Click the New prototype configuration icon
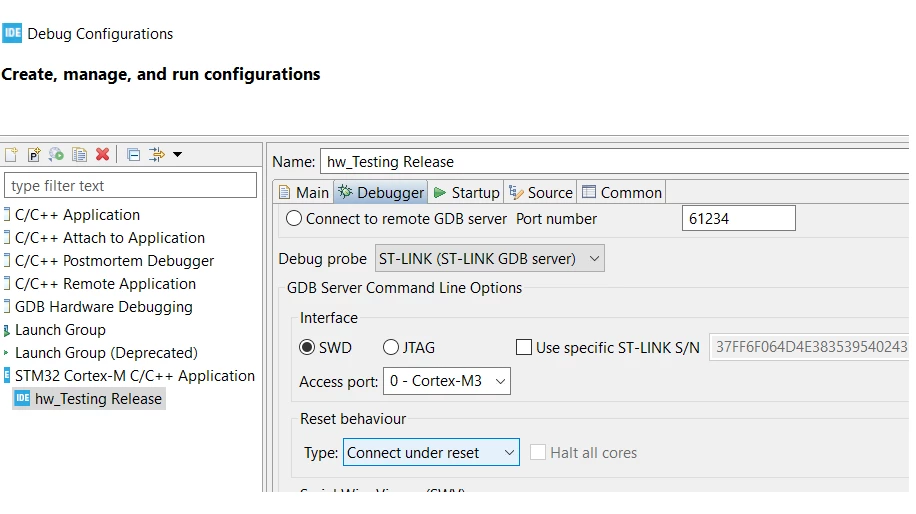Image resolution: width=916 pixels, height=514 pixels. pos(34,155)
